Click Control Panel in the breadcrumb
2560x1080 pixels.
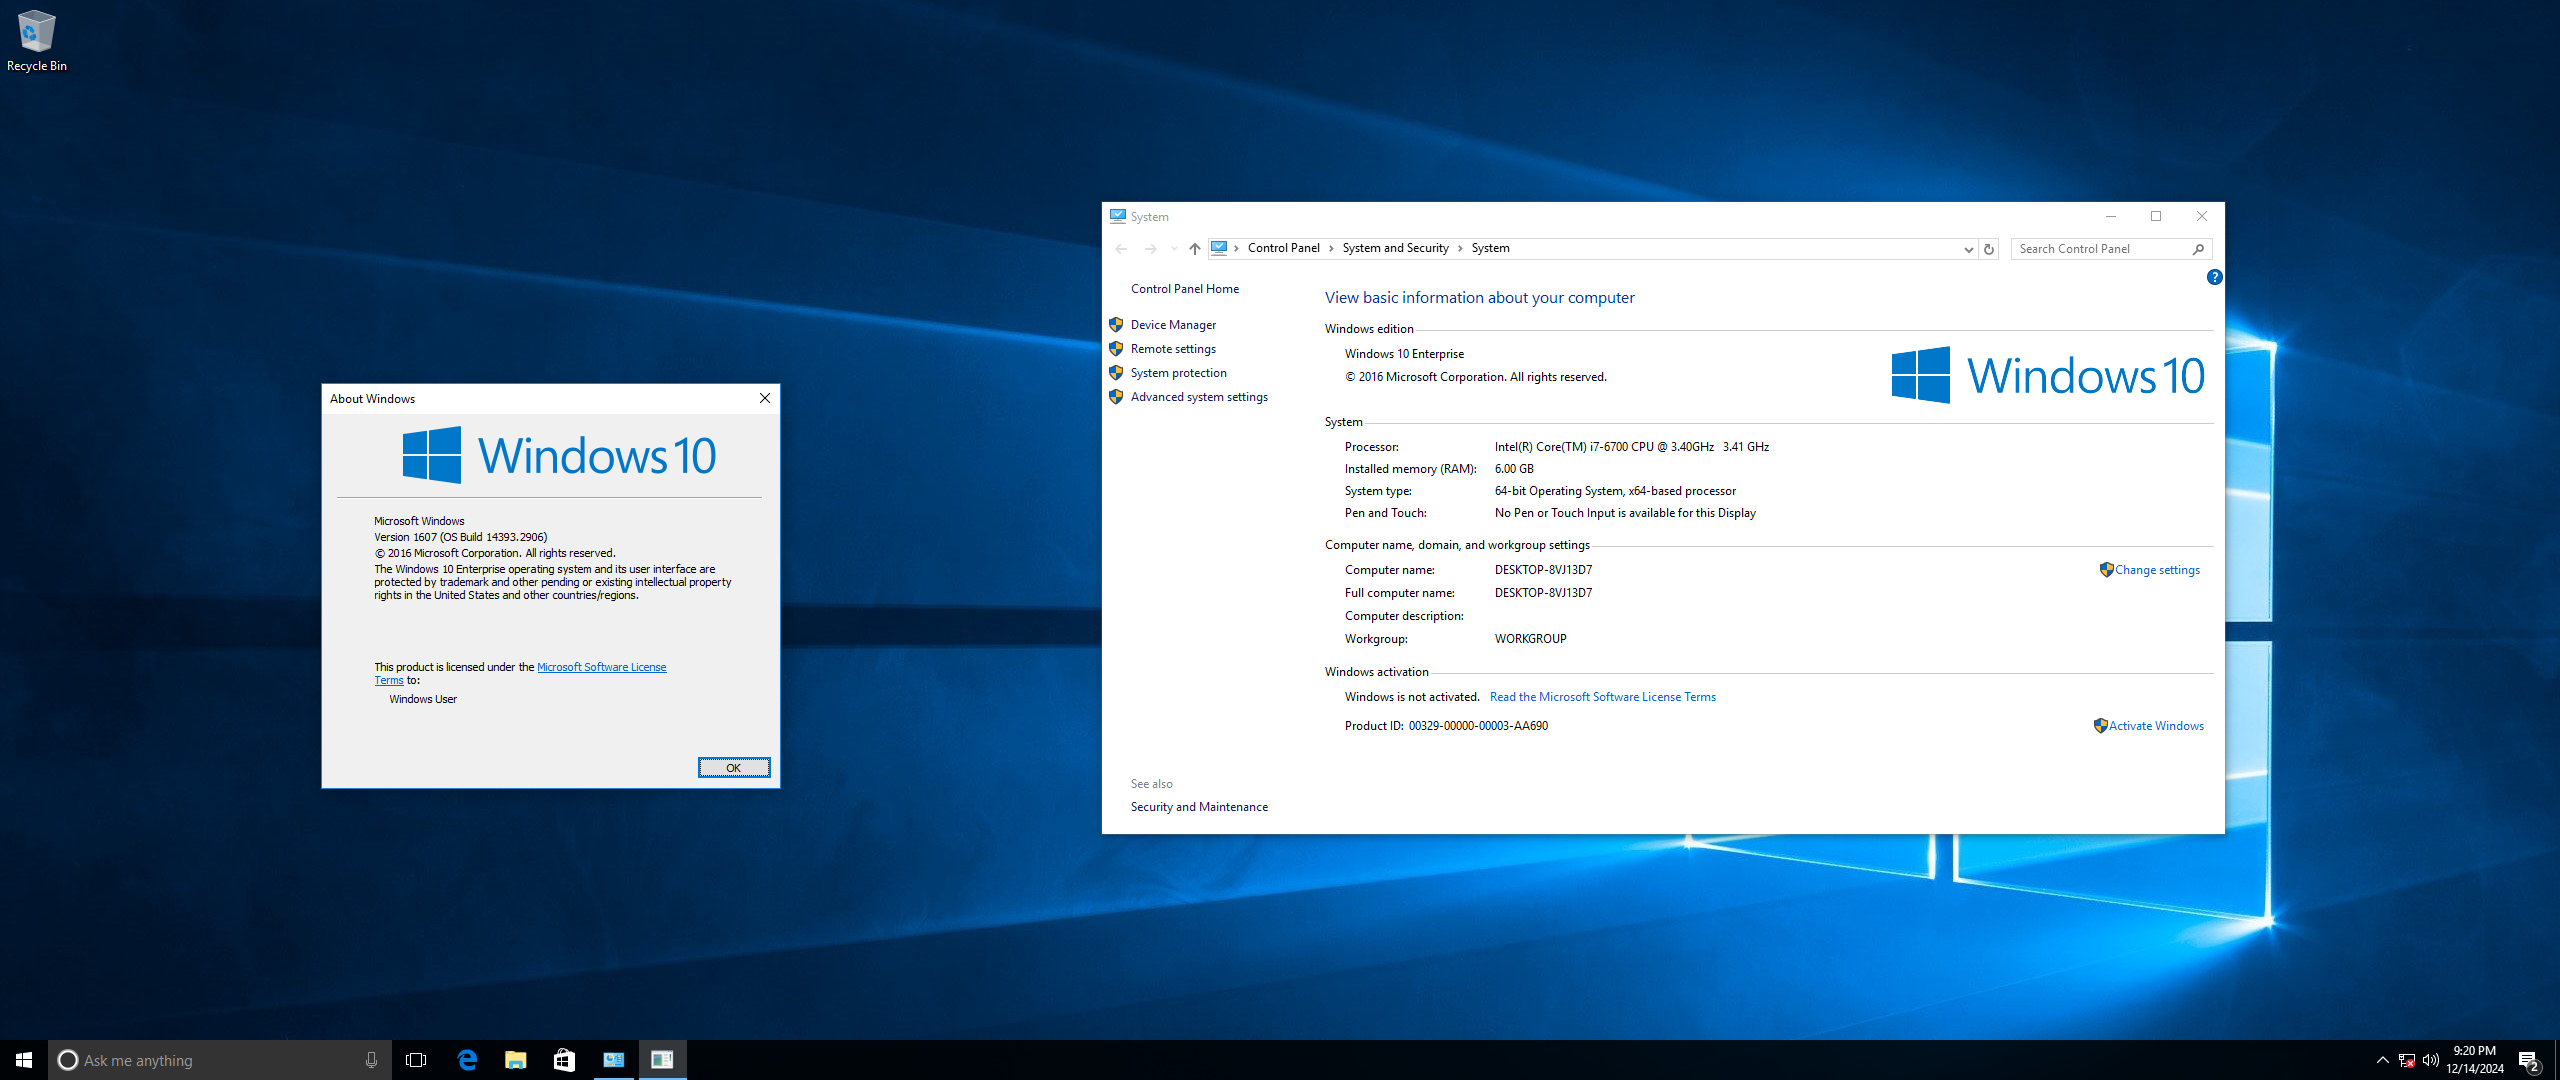tap(1283, 248)
